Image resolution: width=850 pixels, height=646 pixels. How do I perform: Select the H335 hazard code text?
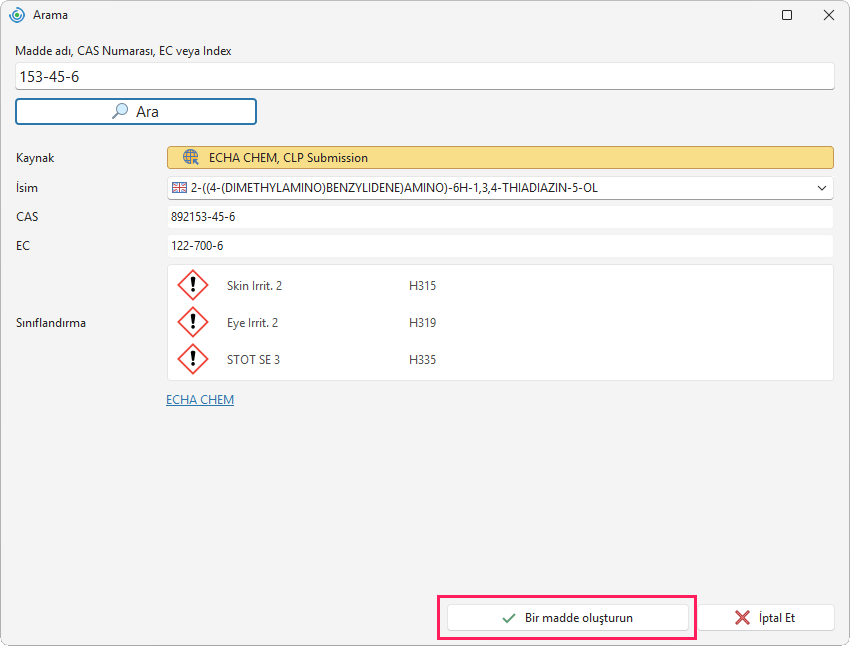(422, 359)
